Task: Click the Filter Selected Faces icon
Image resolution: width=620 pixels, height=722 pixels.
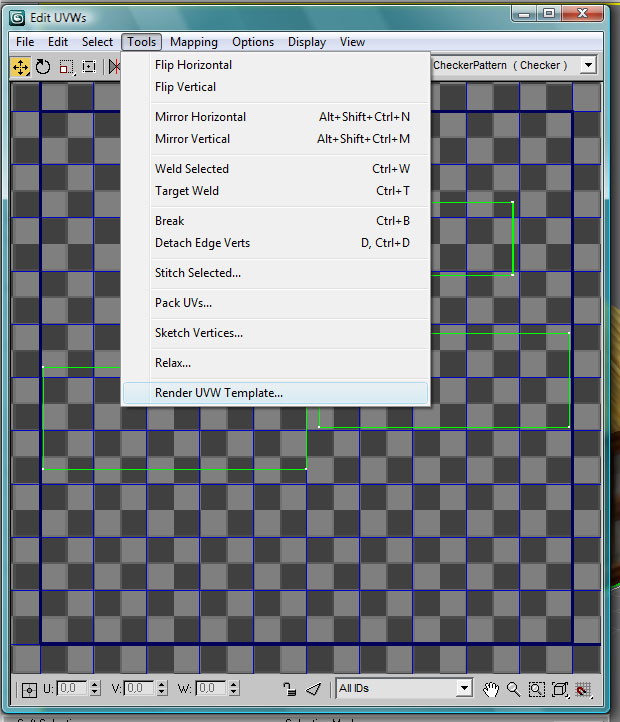Action: 314,689
